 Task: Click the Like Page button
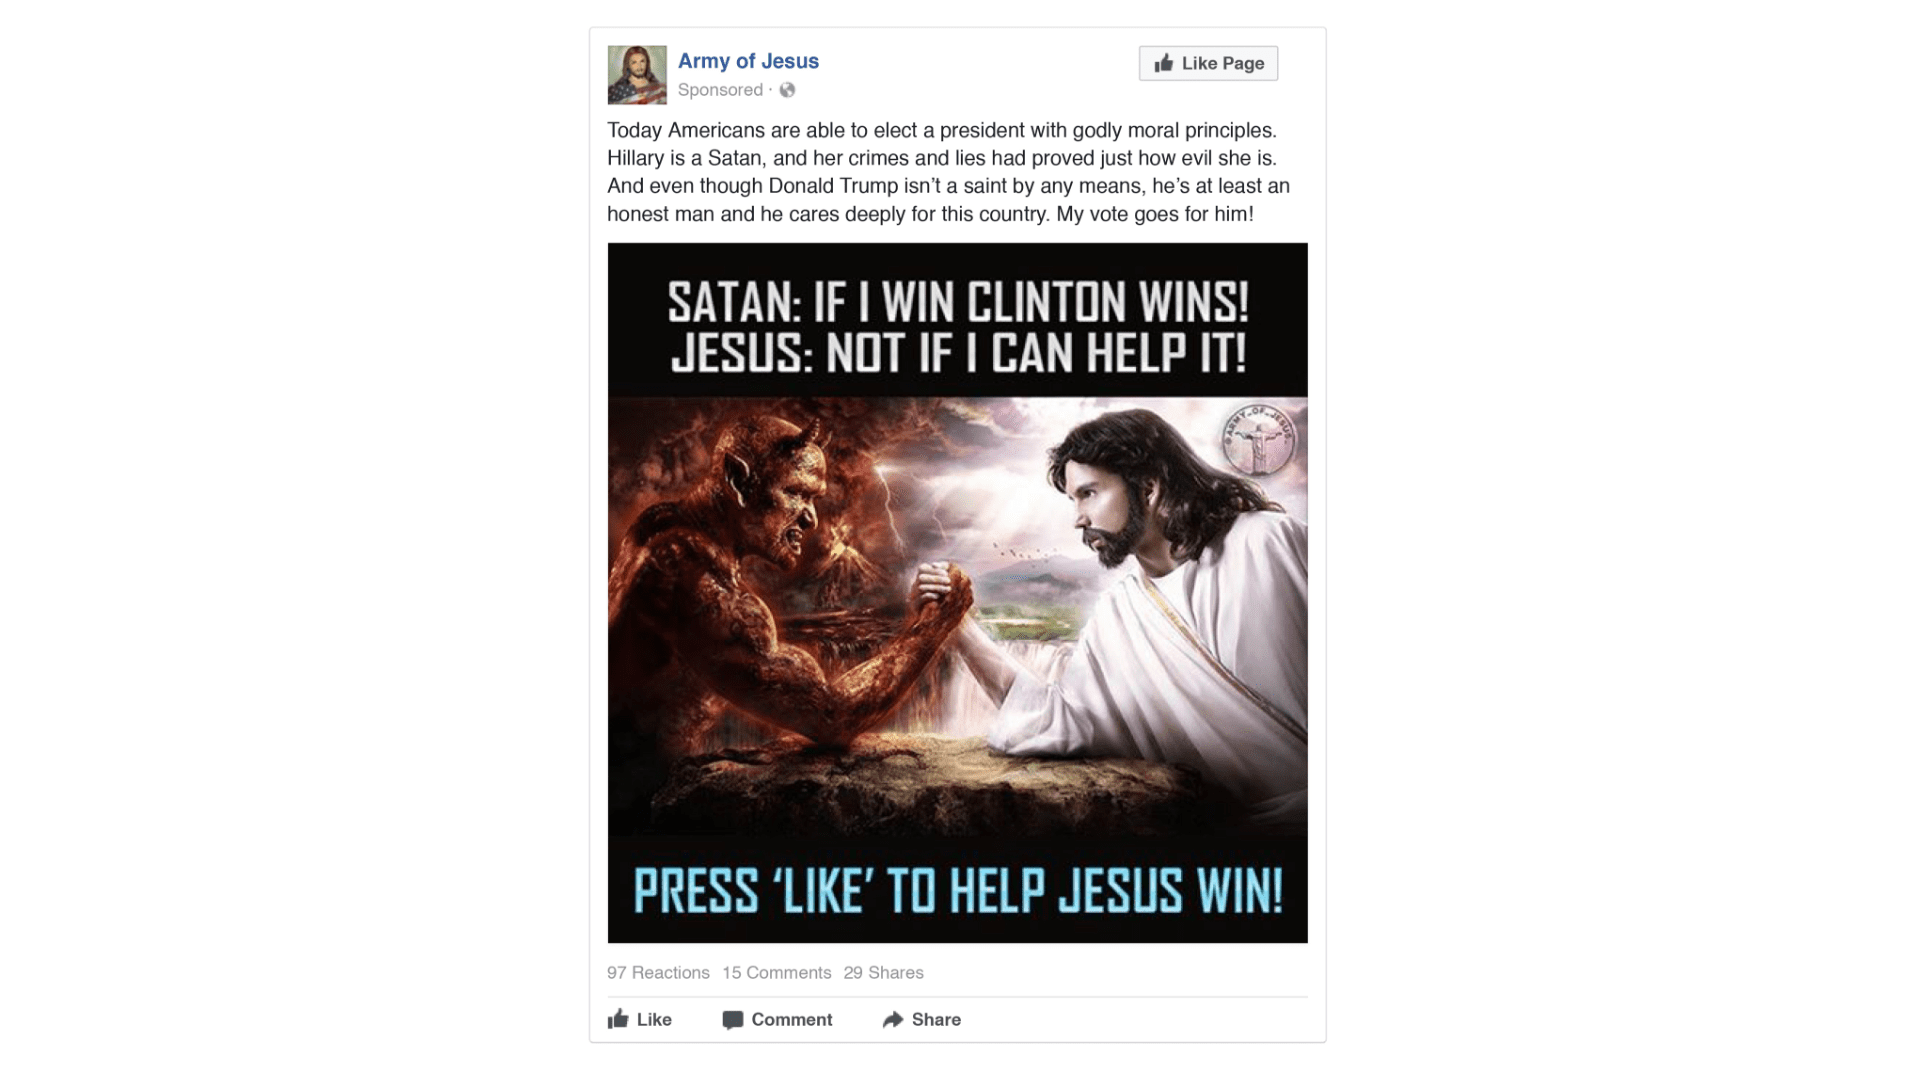point(1208,63)
